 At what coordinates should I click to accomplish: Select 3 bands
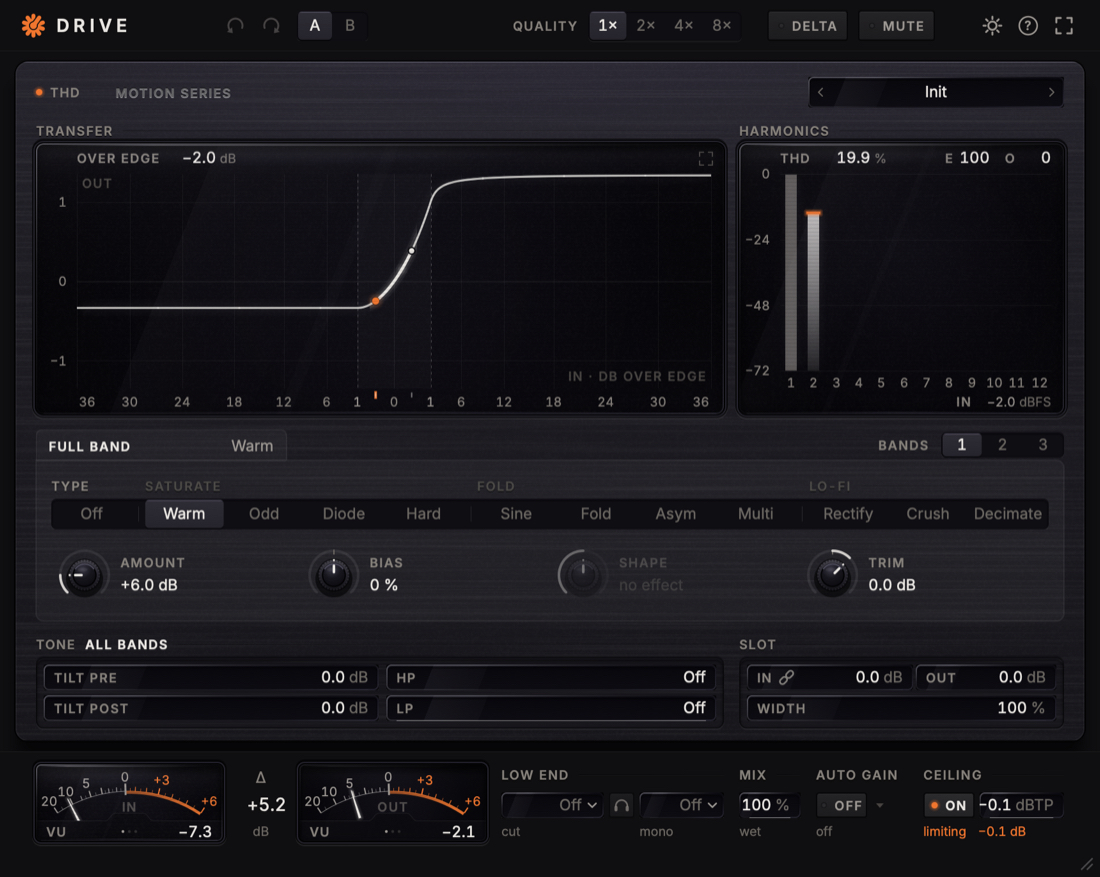pyautogui.click(x=1043, y=445)
